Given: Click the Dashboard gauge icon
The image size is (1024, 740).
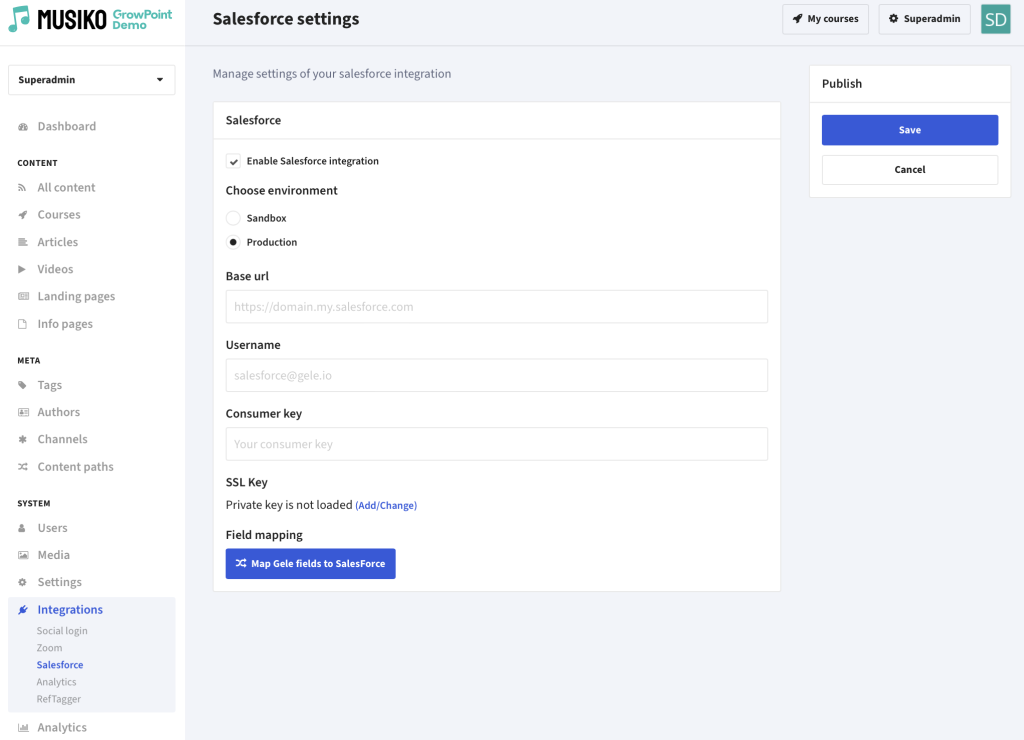Looking at the screenshot, I should (23, 127).
